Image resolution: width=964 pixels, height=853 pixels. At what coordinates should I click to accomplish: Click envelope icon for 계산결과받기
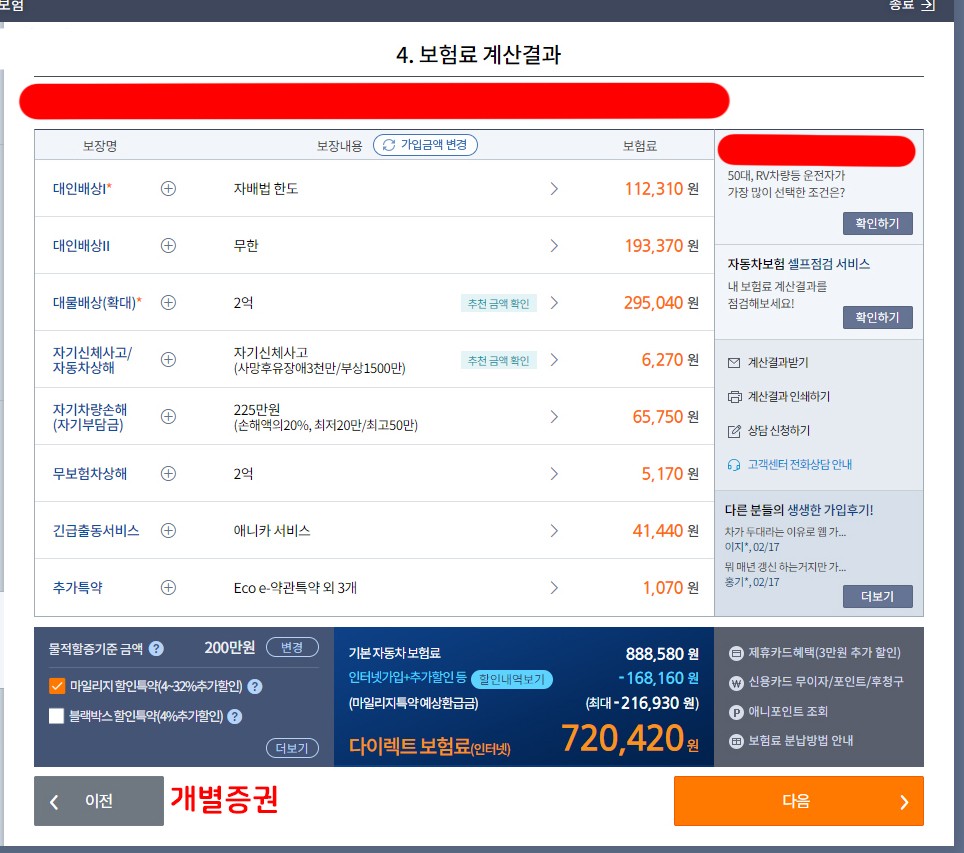click(734, 363)
